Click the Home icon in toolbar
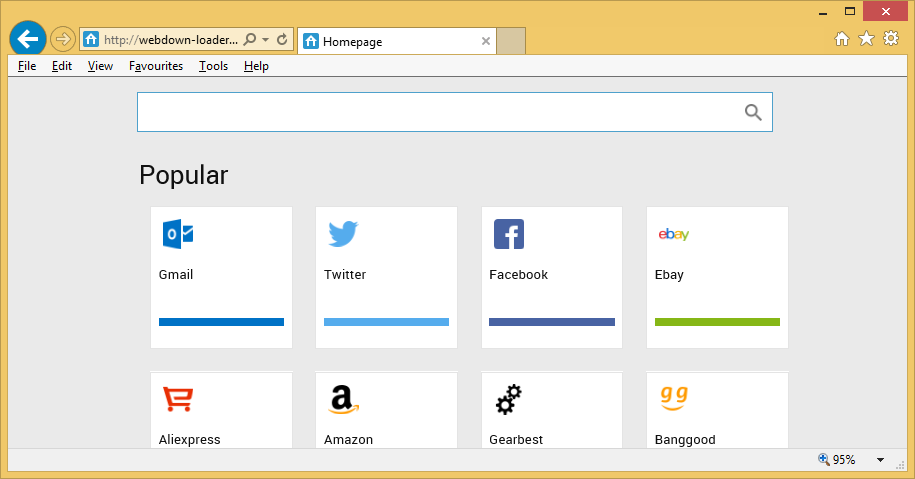 click(841, 39)
